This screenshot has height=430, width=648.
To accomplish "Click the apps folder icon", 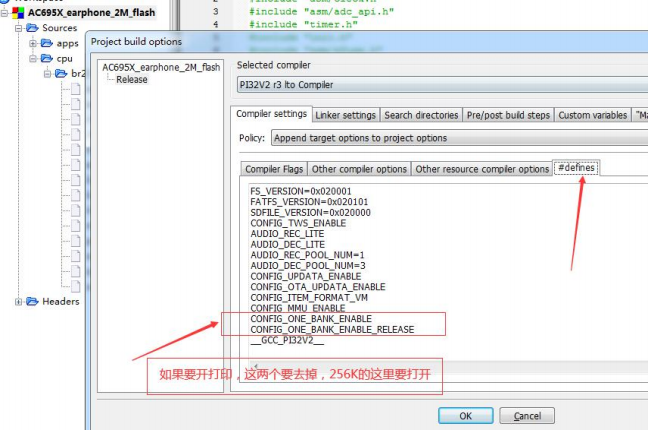I will (x=47, y=43).
